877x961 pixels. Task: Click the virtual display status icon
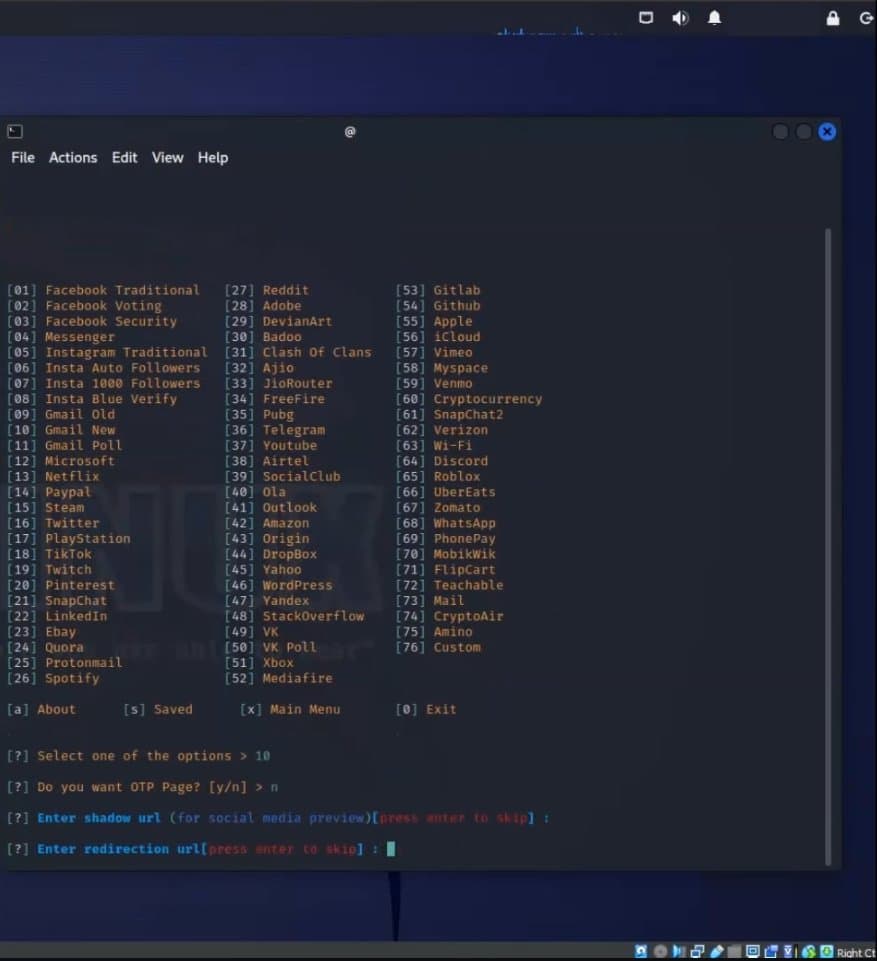(x=753, y=951)
